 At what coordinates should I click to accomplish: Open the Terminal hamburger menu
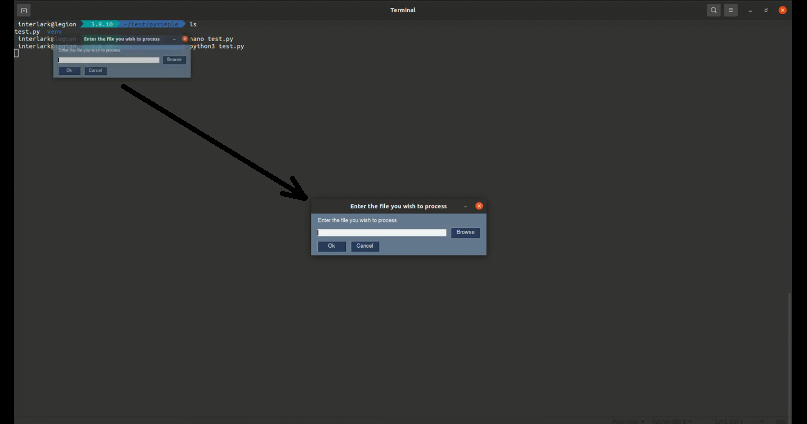(731, 10)
